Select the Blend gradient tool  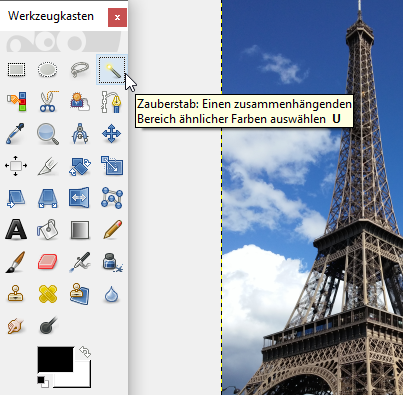(x=80, y=230)
